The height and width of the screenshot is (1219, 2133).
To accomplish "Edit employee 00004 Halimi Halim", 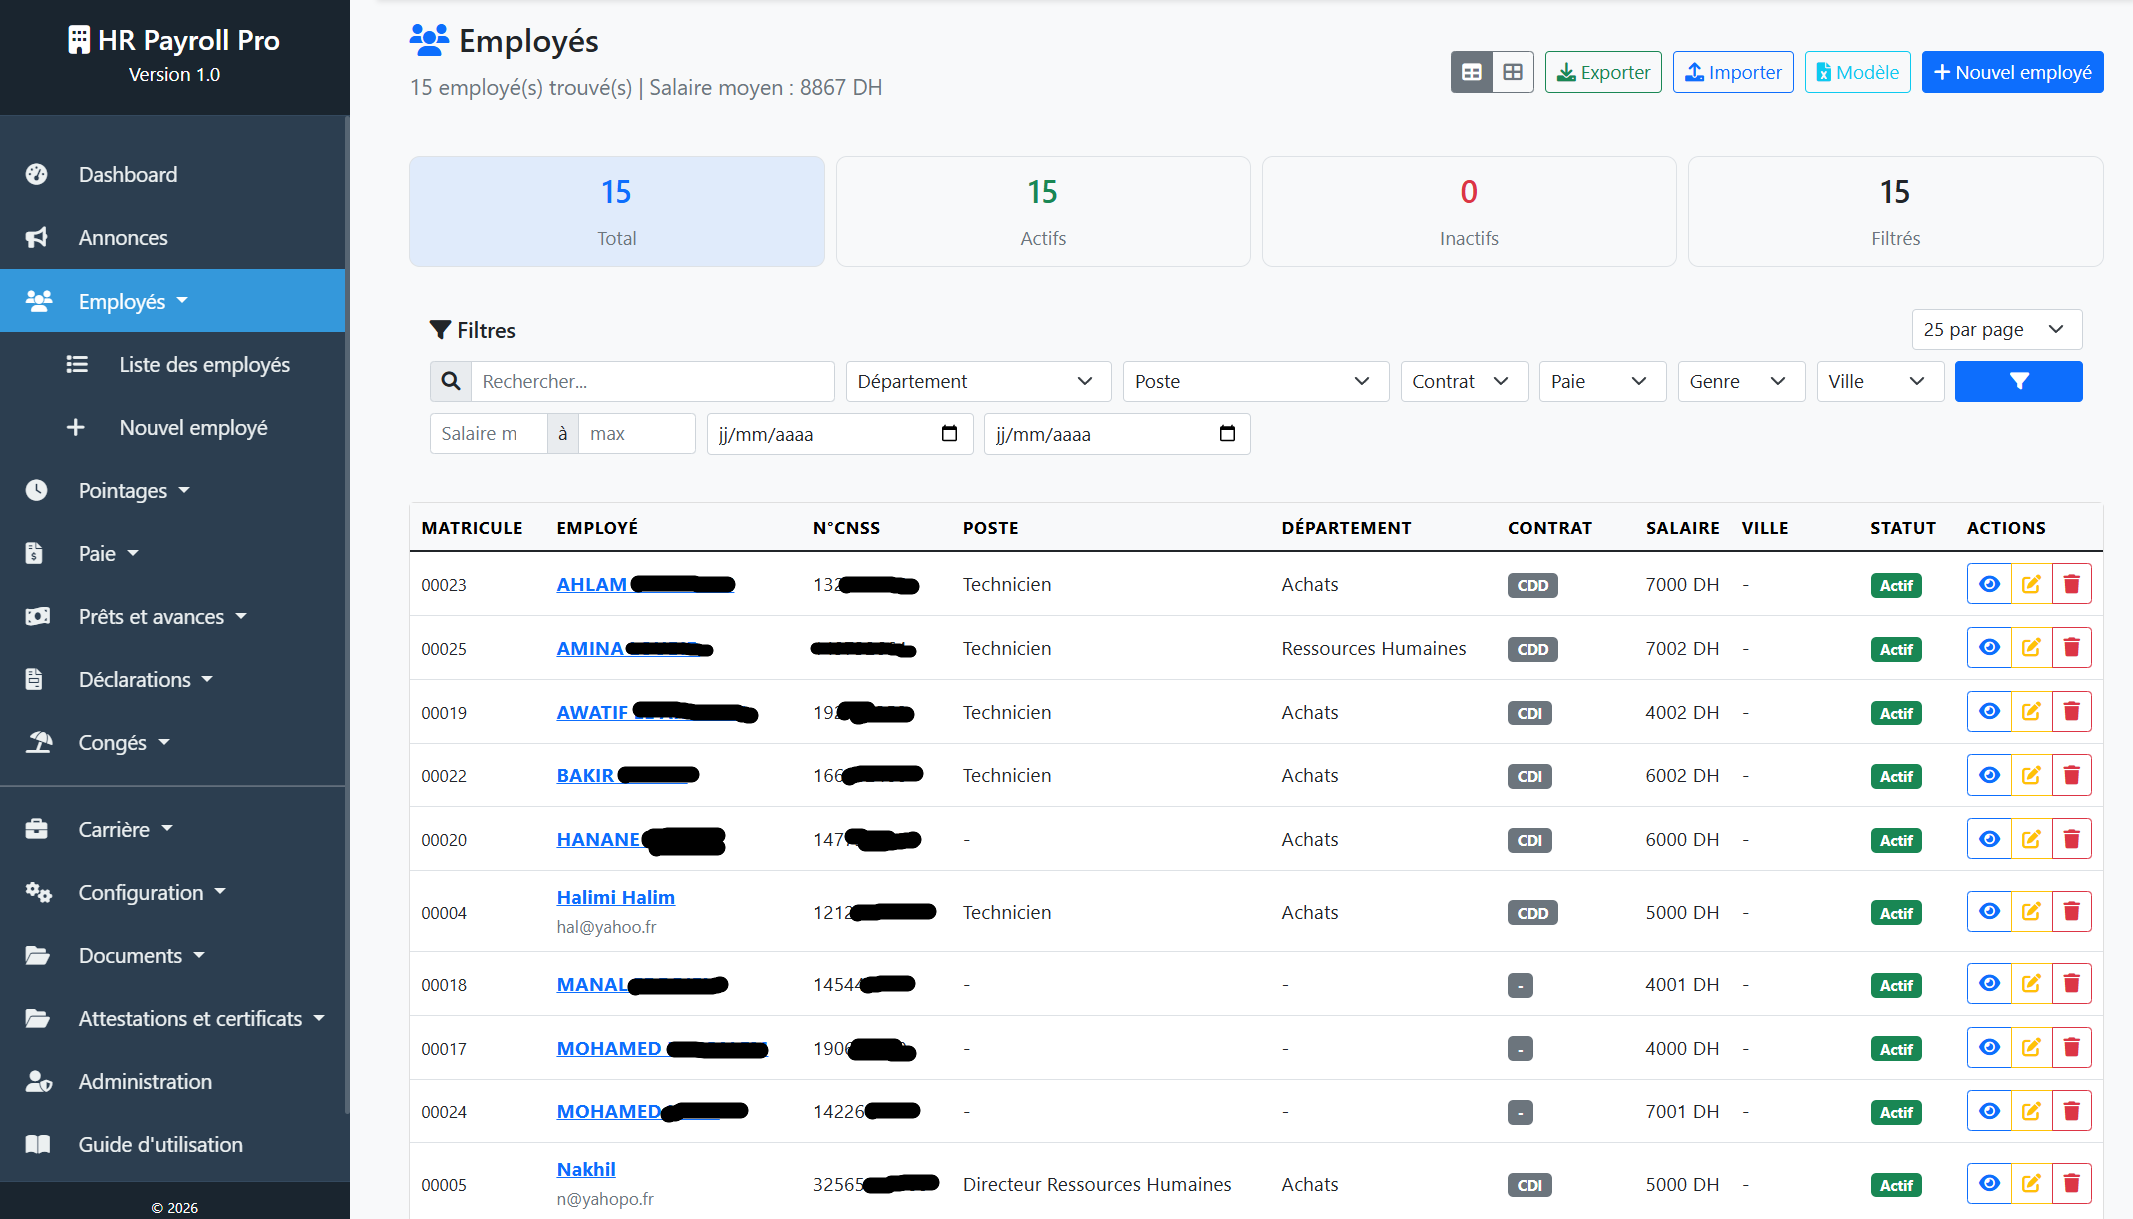I will 2031,912.
